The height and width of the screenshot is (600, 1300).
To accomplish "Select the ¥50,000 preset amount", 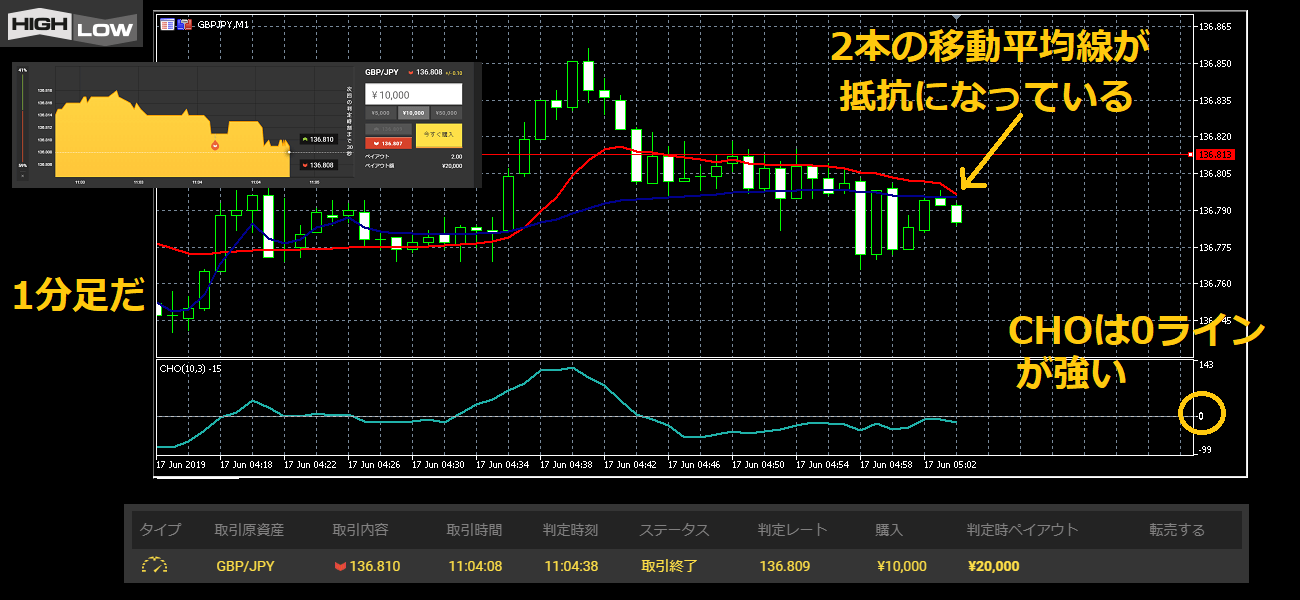I will (445, 113).
